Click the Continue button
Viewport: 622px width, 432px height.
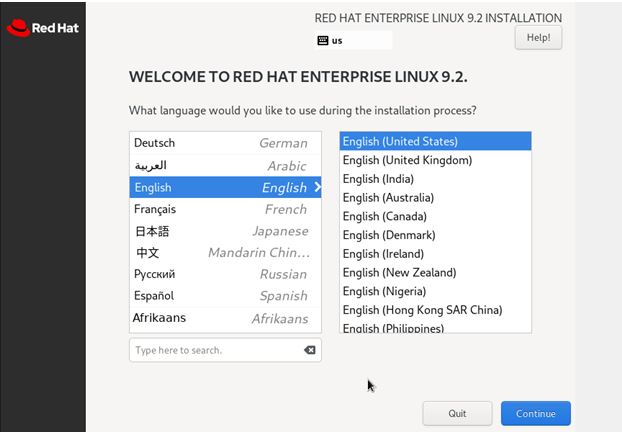coord(536,413)
